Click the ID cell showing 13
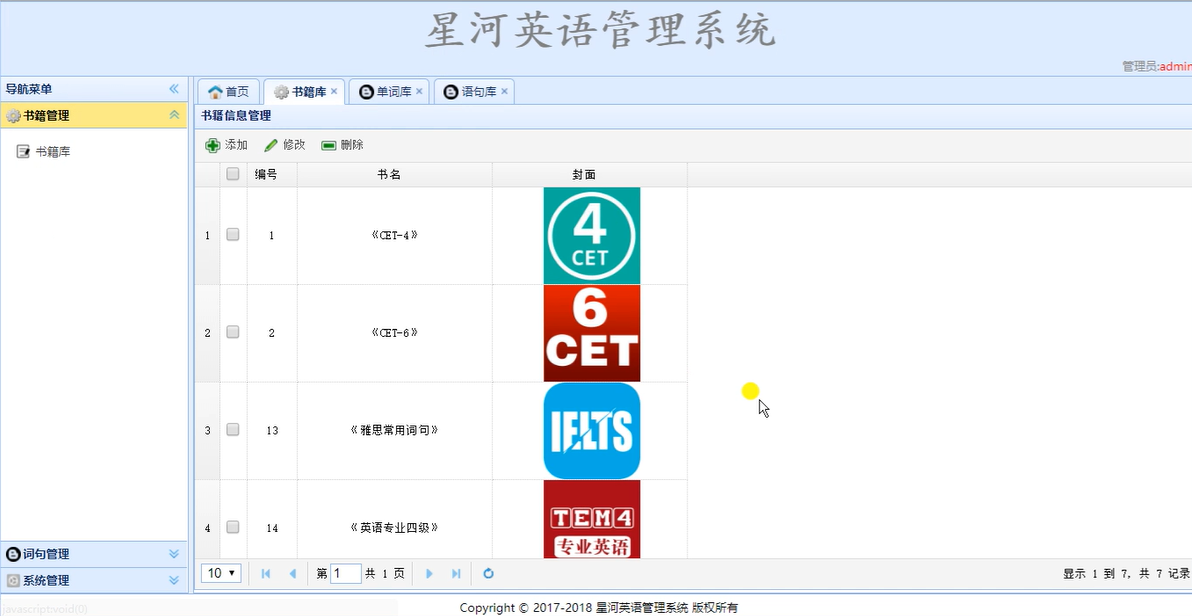Viewport: 1192px width, 616px height. pos(272,430)
